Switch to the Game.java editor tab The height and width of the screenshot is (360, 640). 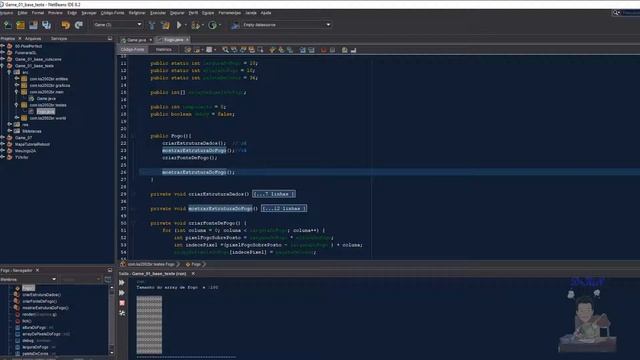137,40
